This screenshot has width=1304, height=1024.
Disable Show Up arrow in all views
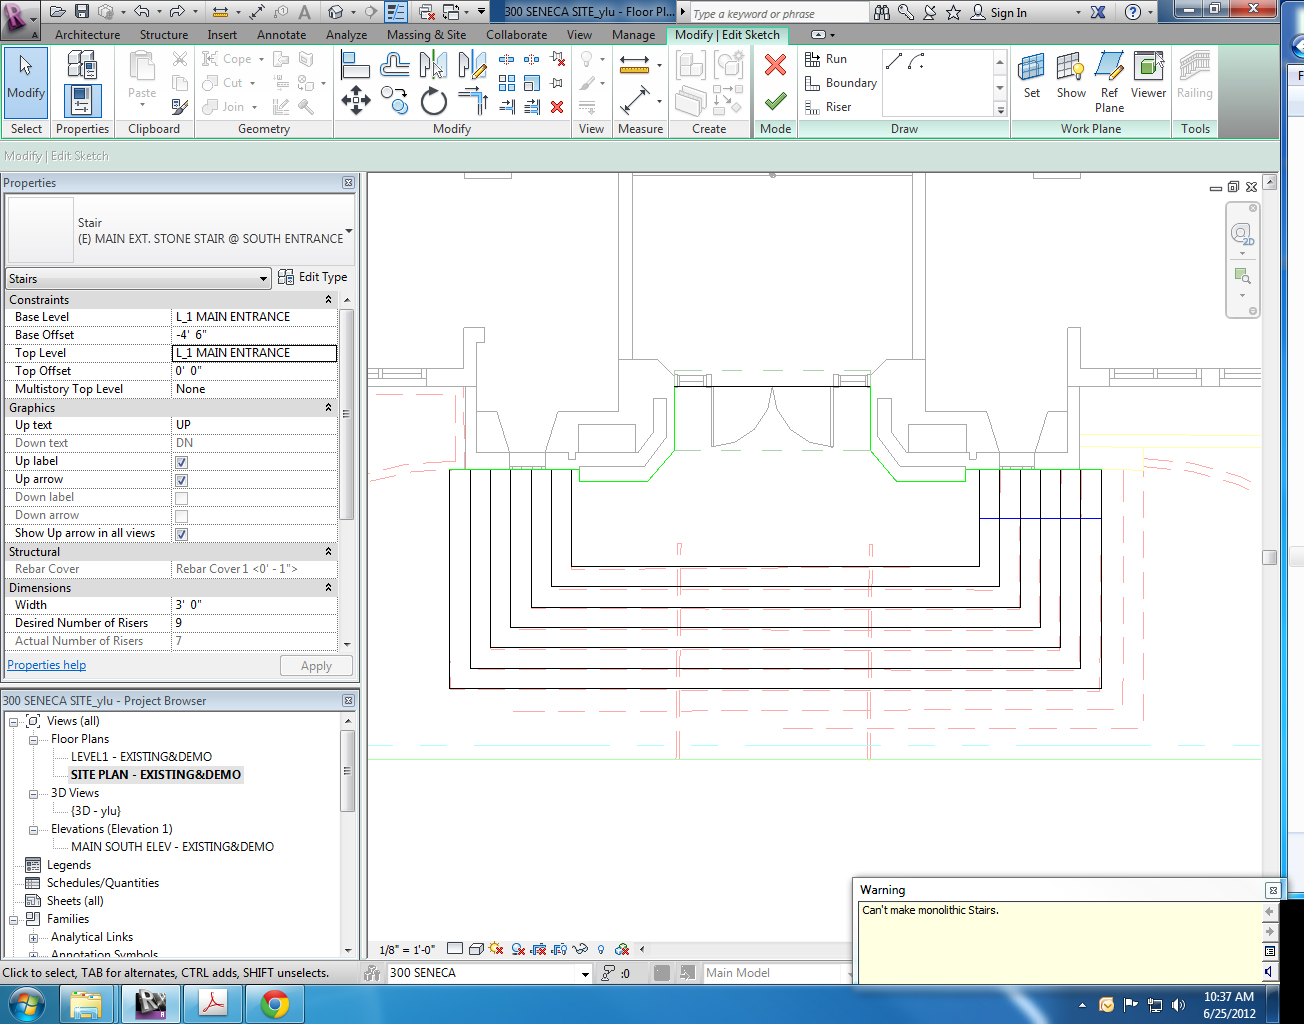point(181,534)
